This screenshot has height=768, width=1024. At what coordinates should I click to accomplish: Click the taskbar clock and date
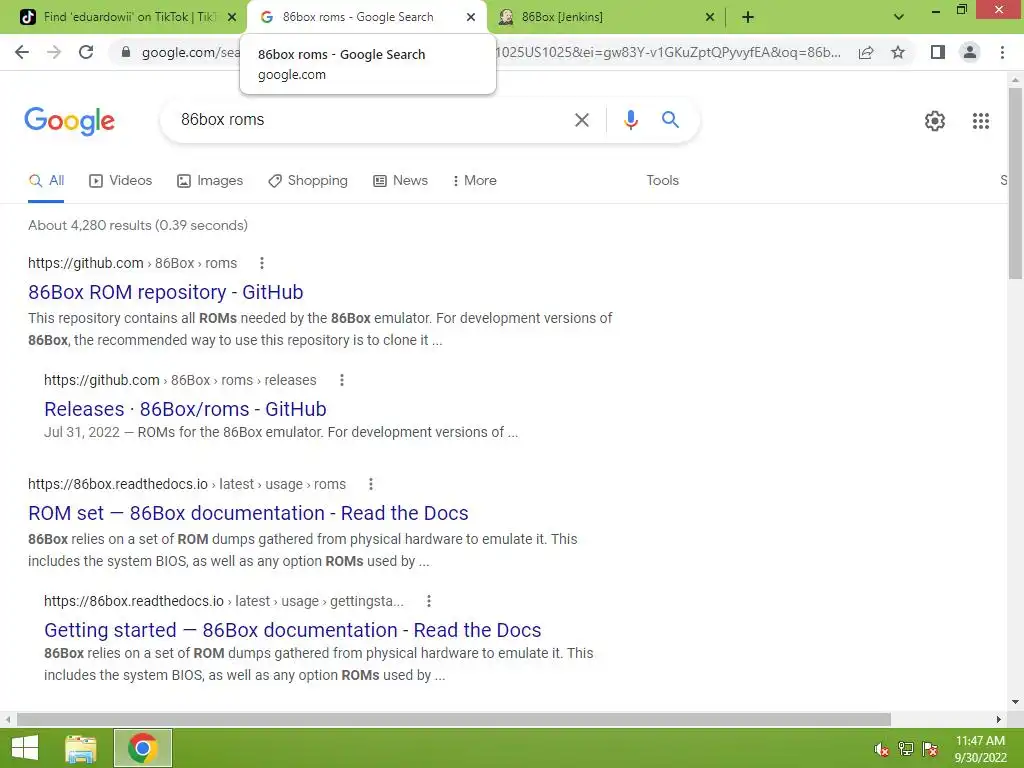(980, 749)
